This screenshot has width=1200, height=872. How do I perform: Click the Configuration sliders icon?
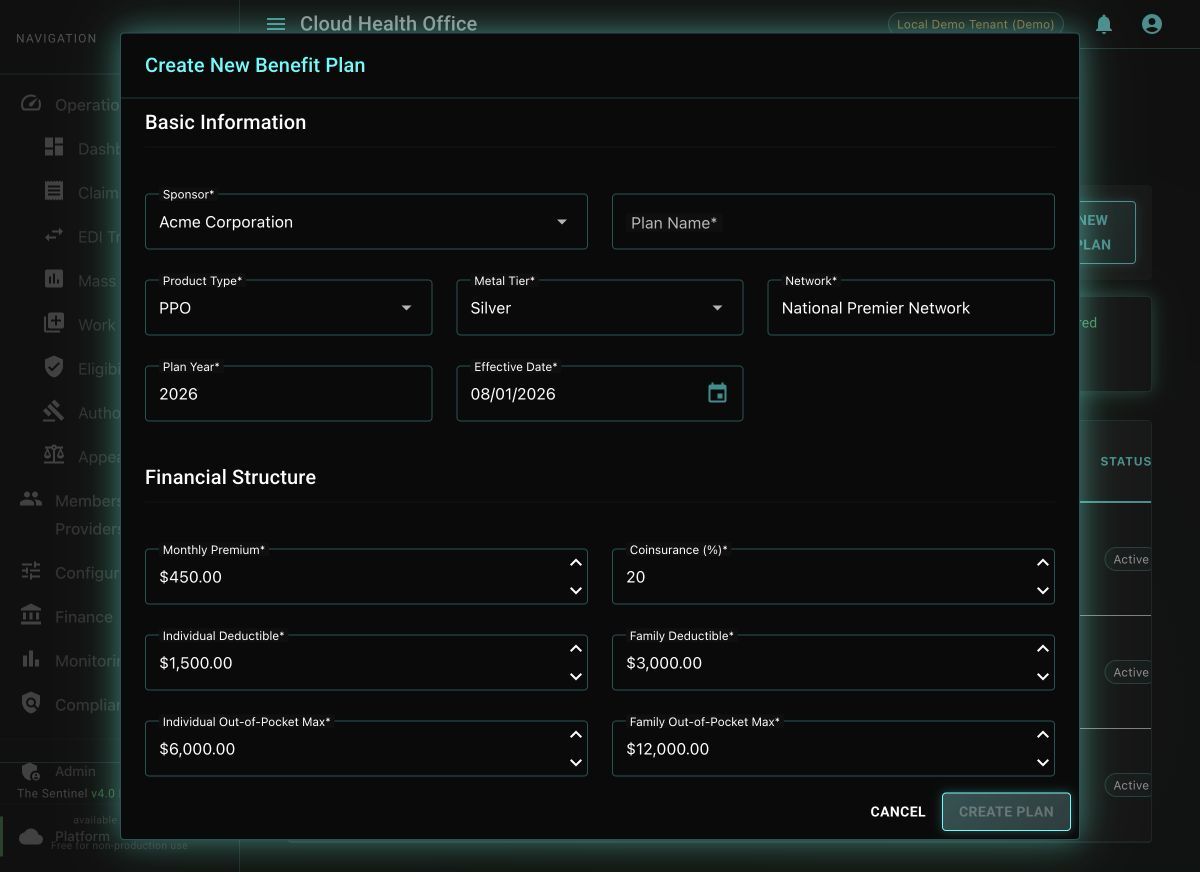[31, 572]
